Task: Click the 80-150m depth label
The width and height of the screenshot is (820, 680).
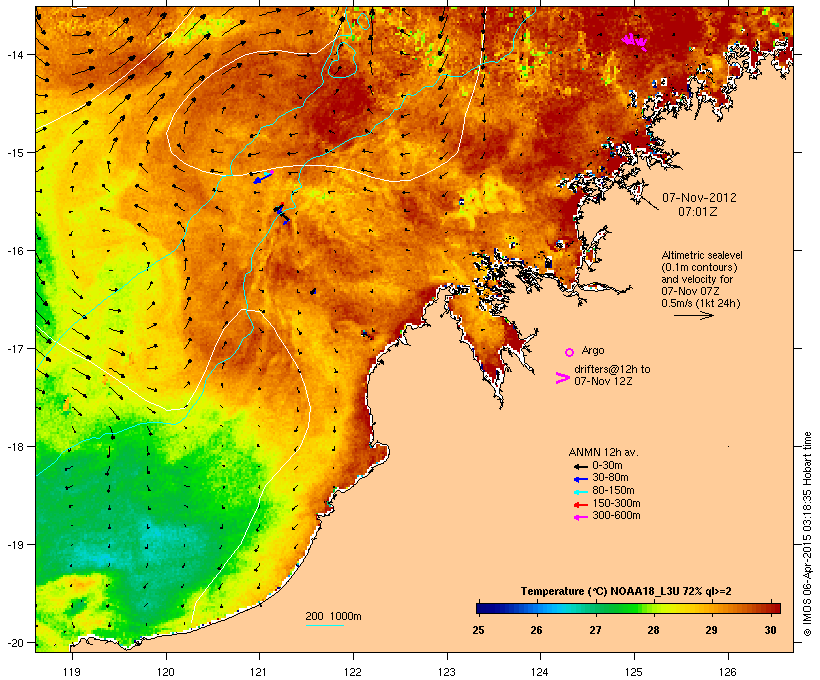Action: point(613,491)
